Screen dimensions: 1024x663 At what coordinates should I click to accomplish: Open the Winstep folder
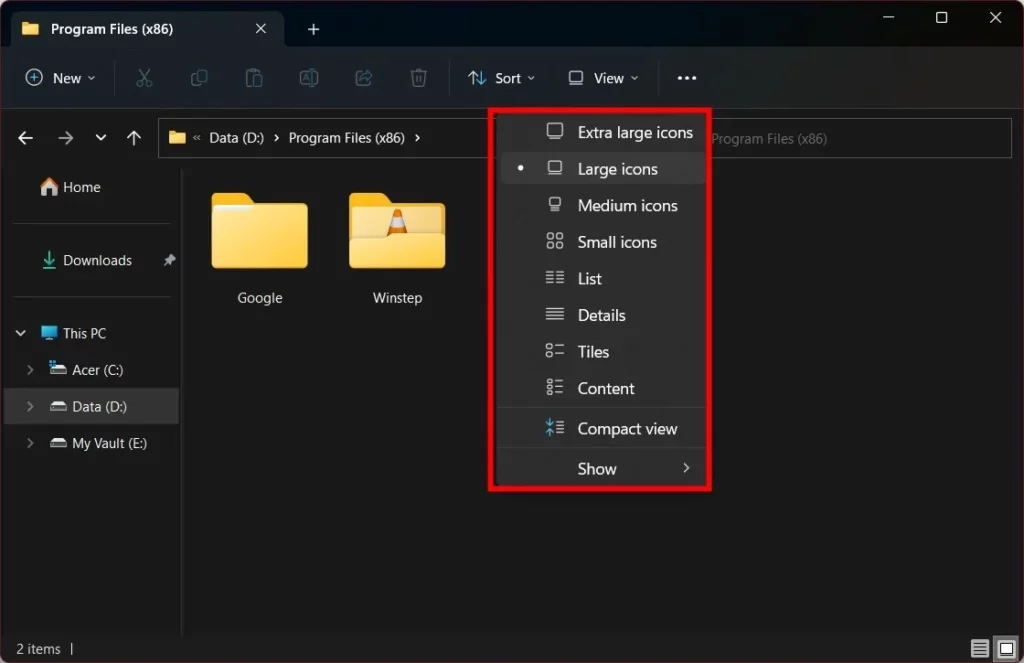click(x=397, y=248)
